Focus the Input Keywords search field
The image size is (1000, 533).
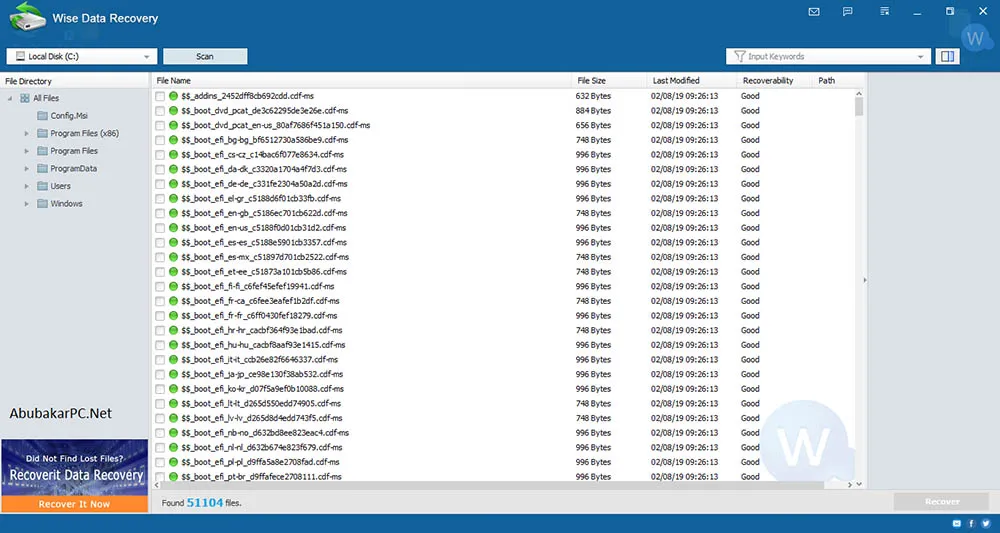click(x=829, y=56)
